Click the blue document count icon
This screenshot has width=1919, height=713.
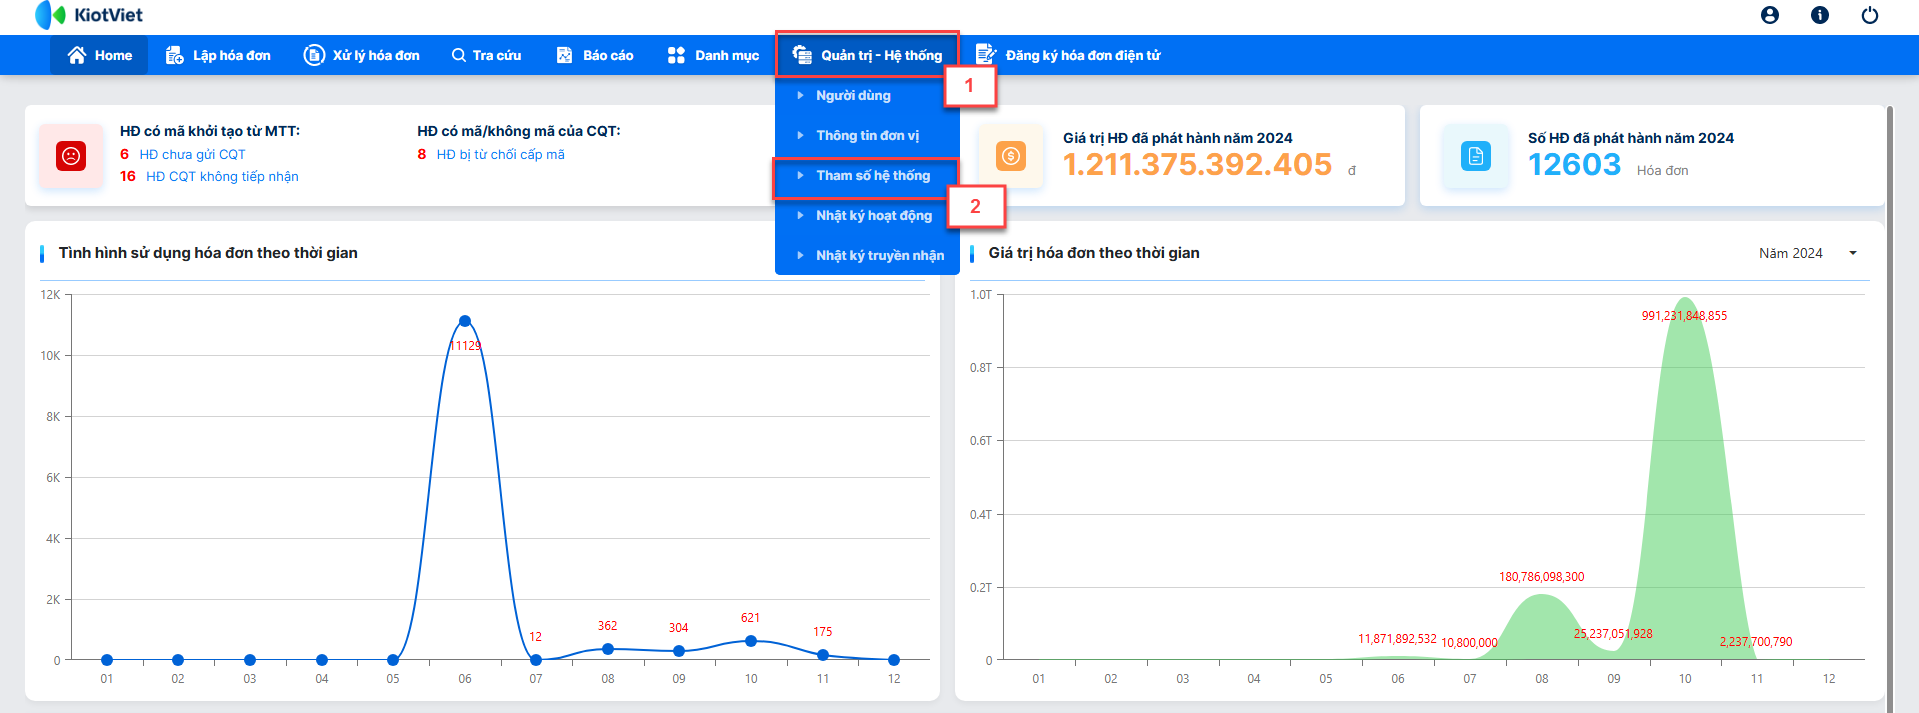coord(1476,156)
